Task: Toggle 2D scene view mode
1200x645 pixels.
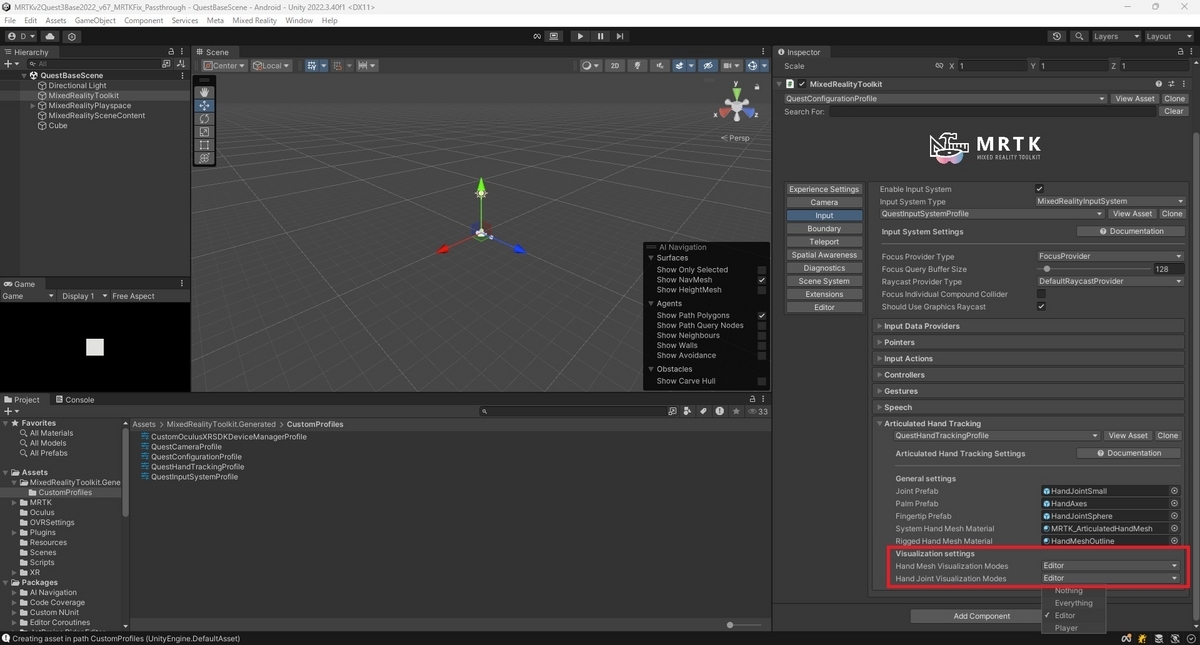Action: tap(615, 66)
